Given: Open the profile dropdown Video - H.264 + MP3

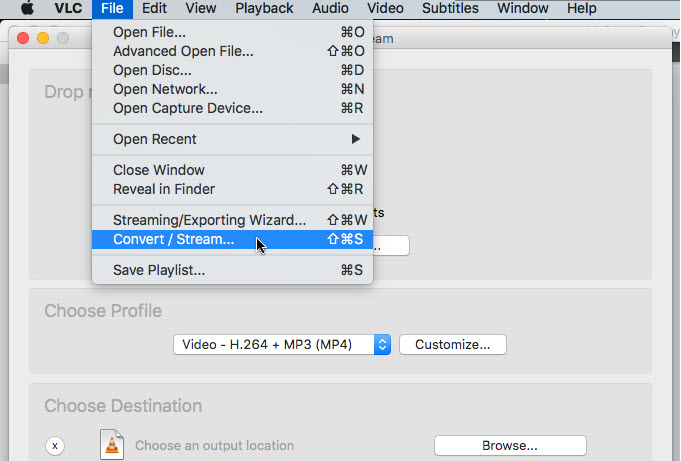Looking at the screenshot, I should click(x=282, y=344).
